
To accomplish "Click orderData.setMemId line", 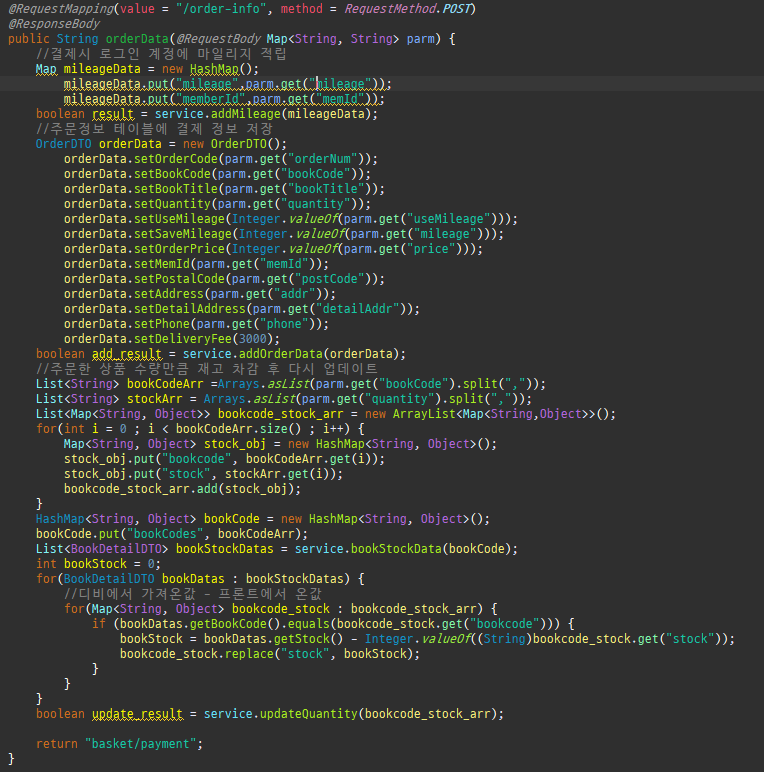I will (x=196, y=264).
